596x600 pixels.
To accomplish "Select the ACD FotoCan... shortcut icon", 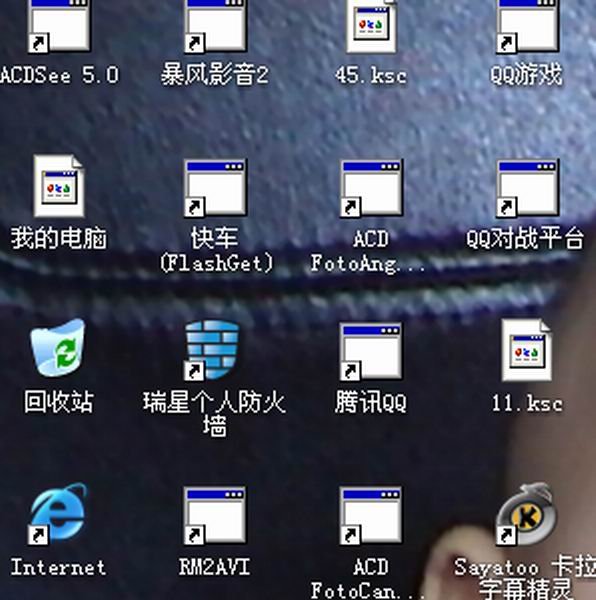I will point(371,515).
